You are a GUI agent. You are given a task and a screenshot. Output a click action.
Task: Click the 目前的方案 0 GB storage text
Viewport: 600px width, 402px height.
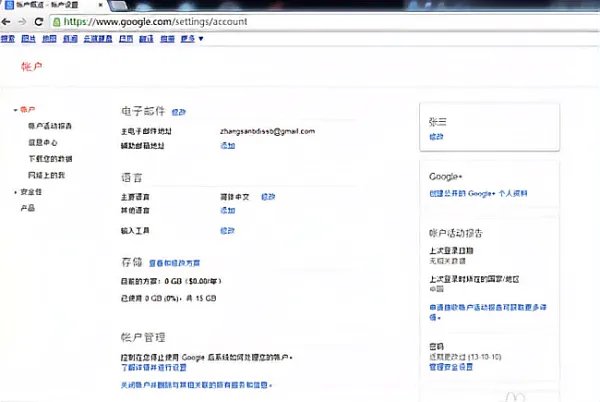point(171,281)
